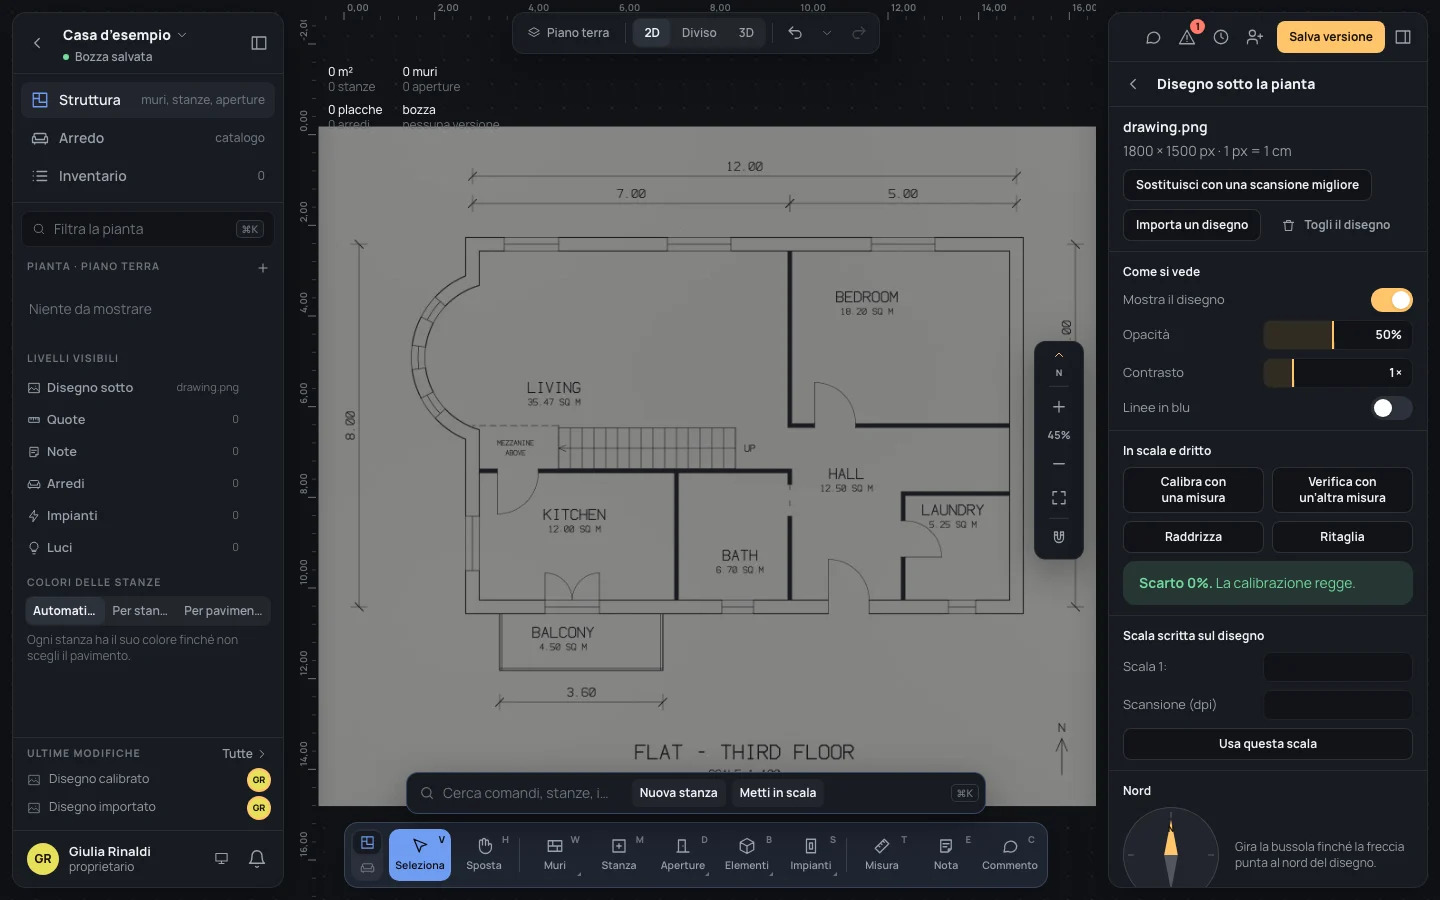Choose the Muri wall tool
The image size is (1440, 900).
(555, 855)
